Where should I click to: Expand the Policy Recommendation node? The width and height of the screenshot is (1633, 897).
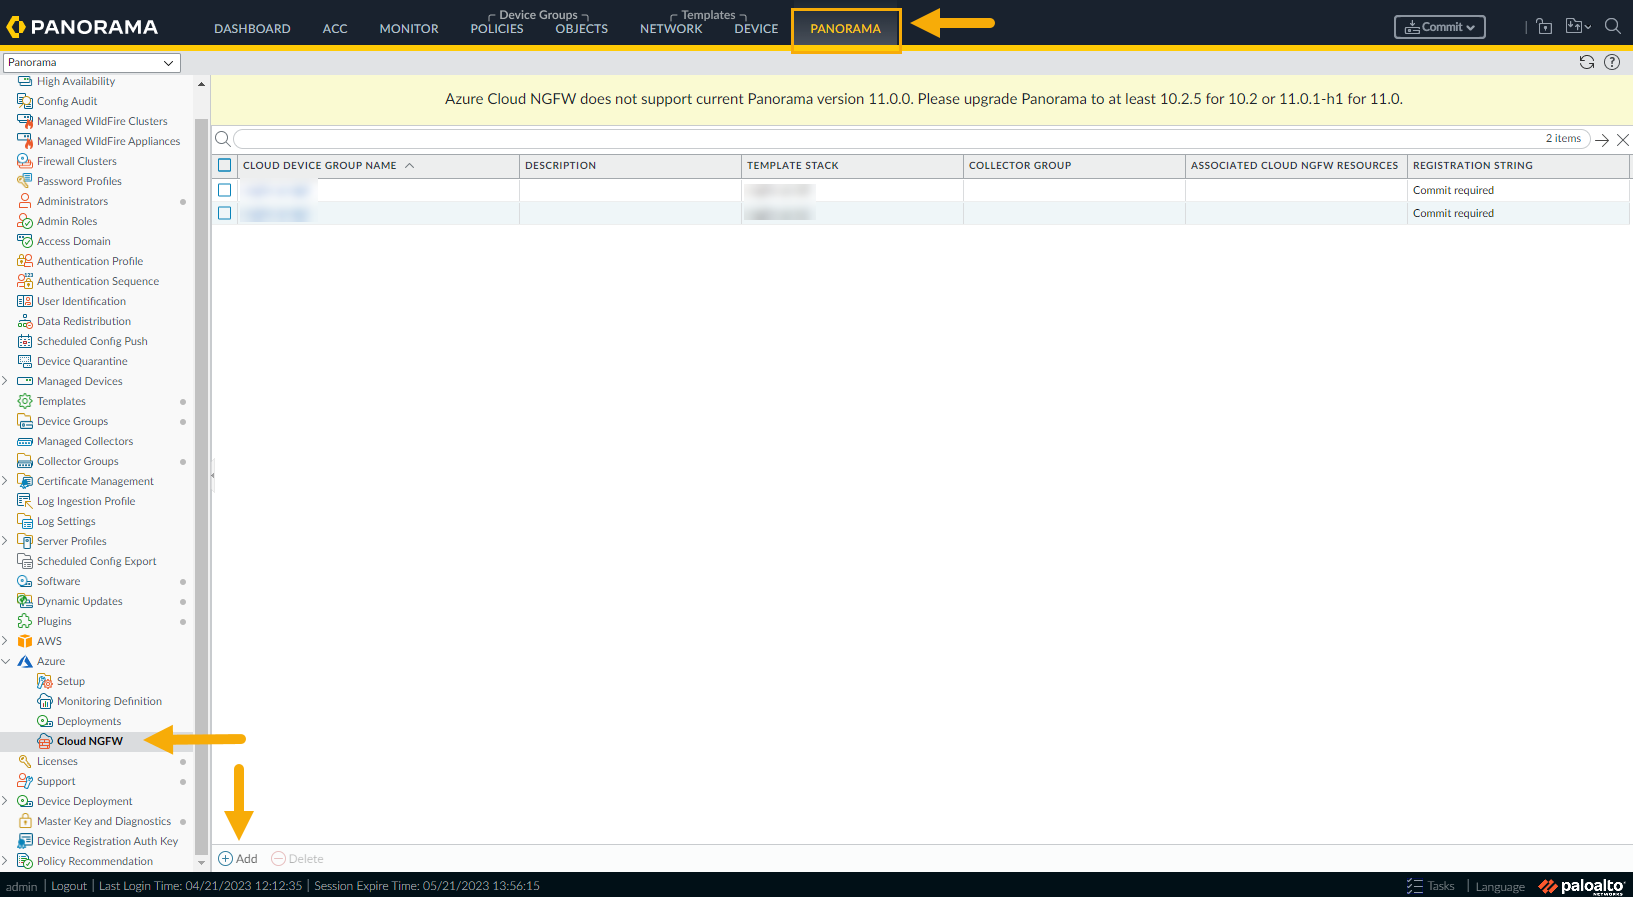[x=6, y=861]
